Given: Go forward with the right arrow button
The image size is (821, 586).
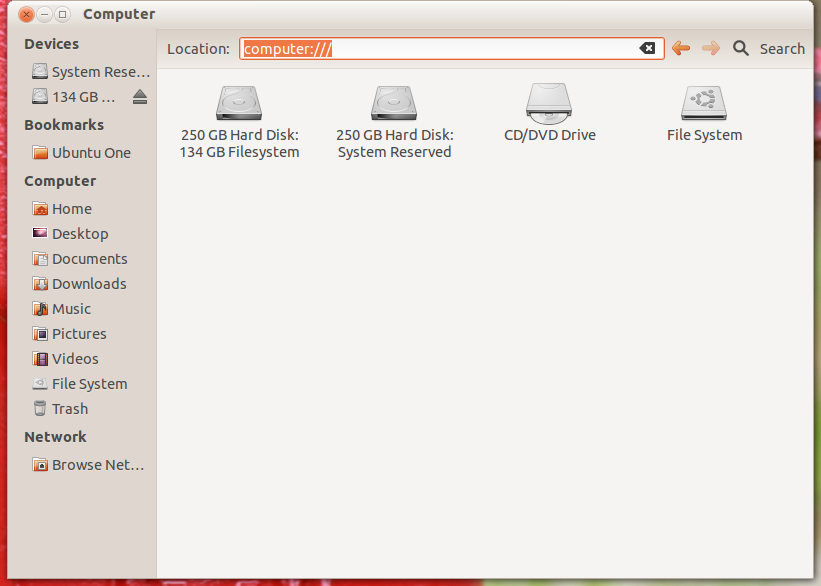Looking at the screenshot, I should coord(711,49).
